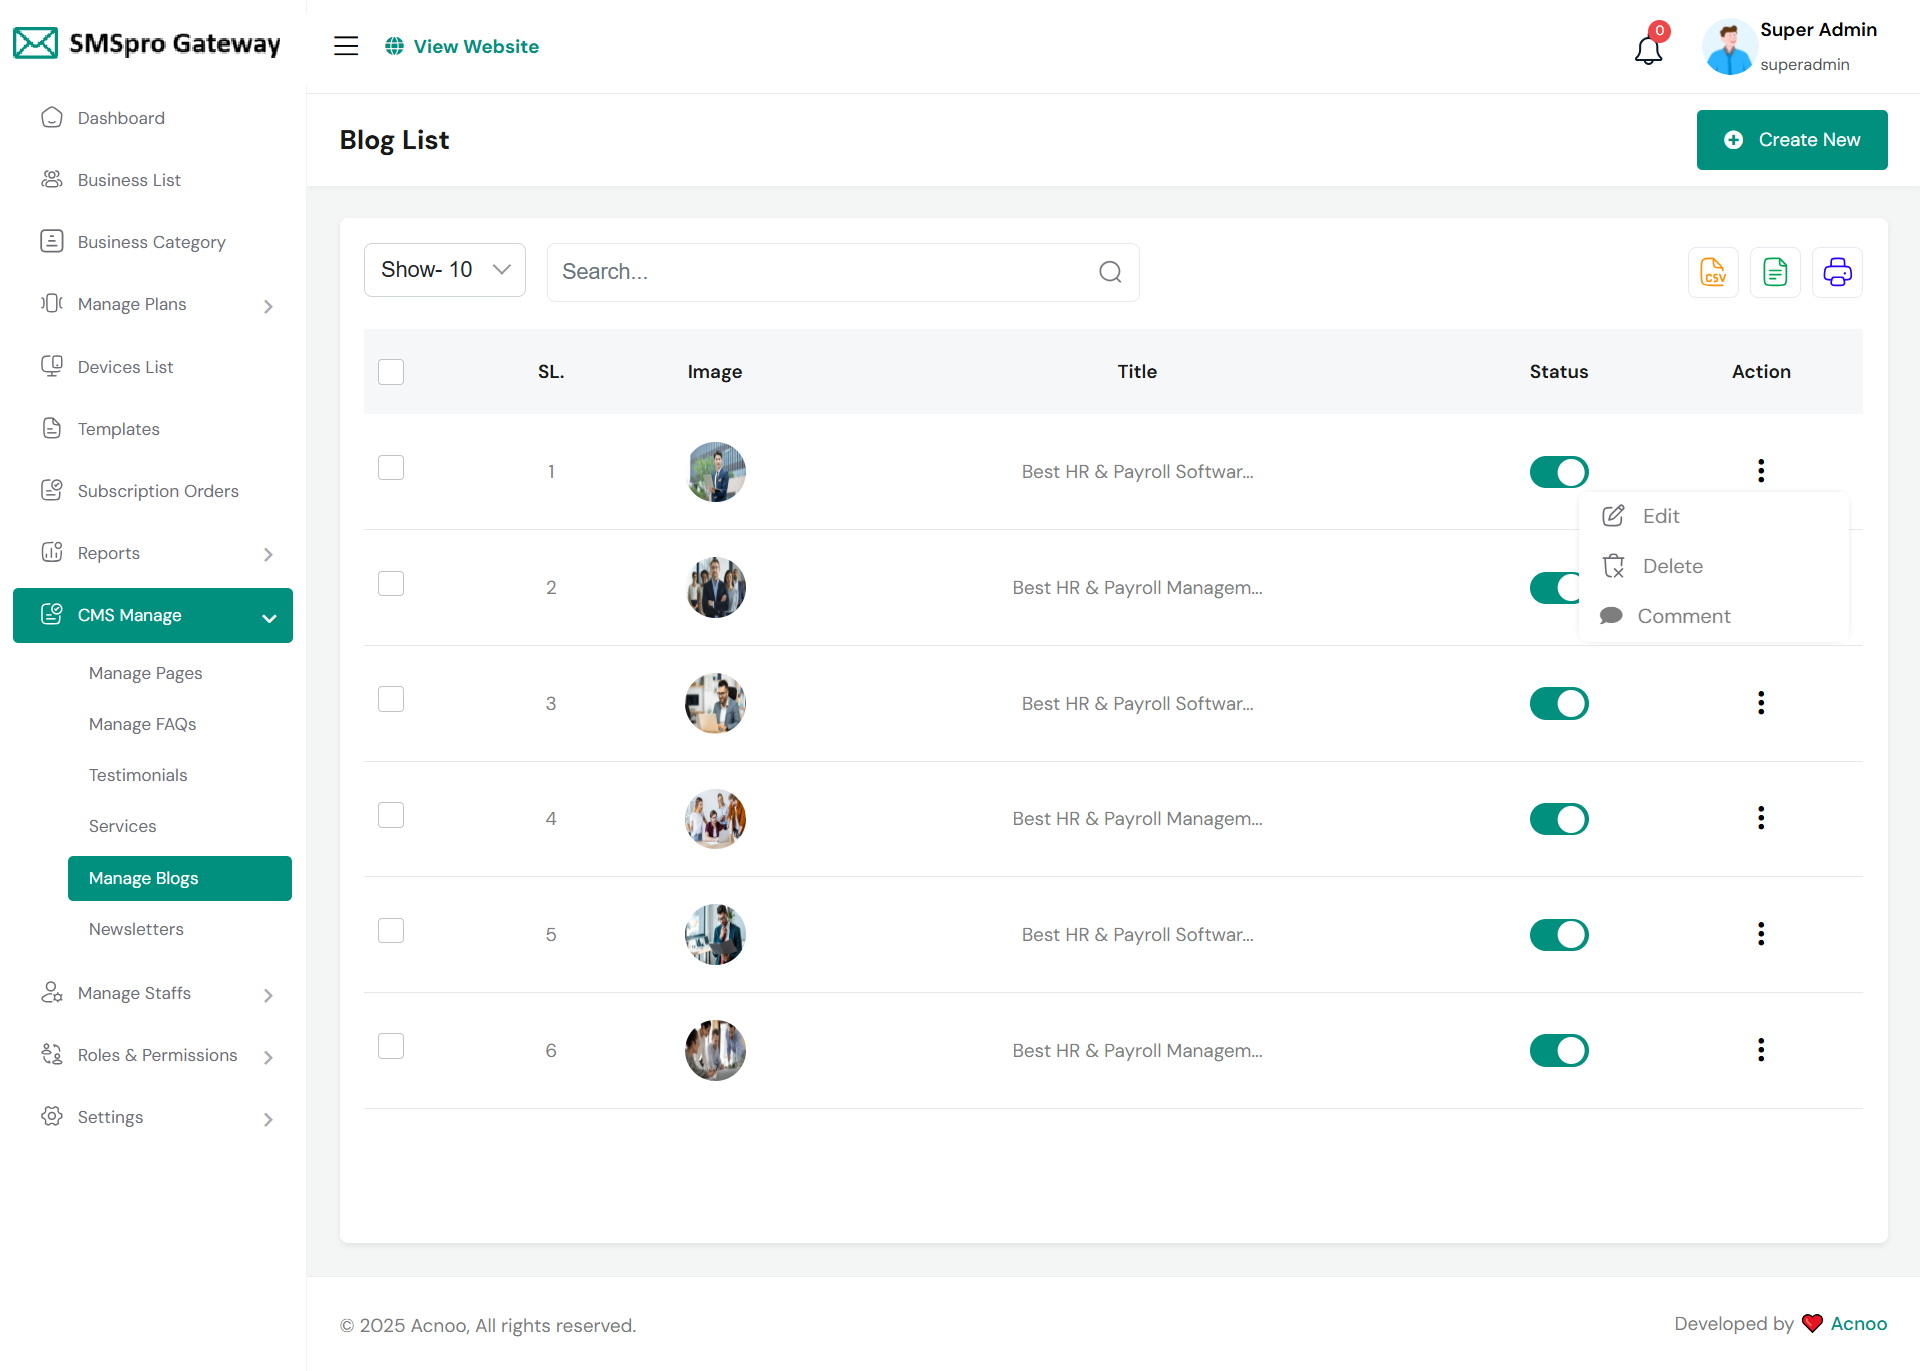This screenshot has width=1920, height=1371.
Task: Disable status toggle for blog row 4
Action: (x=1558, y=819)
